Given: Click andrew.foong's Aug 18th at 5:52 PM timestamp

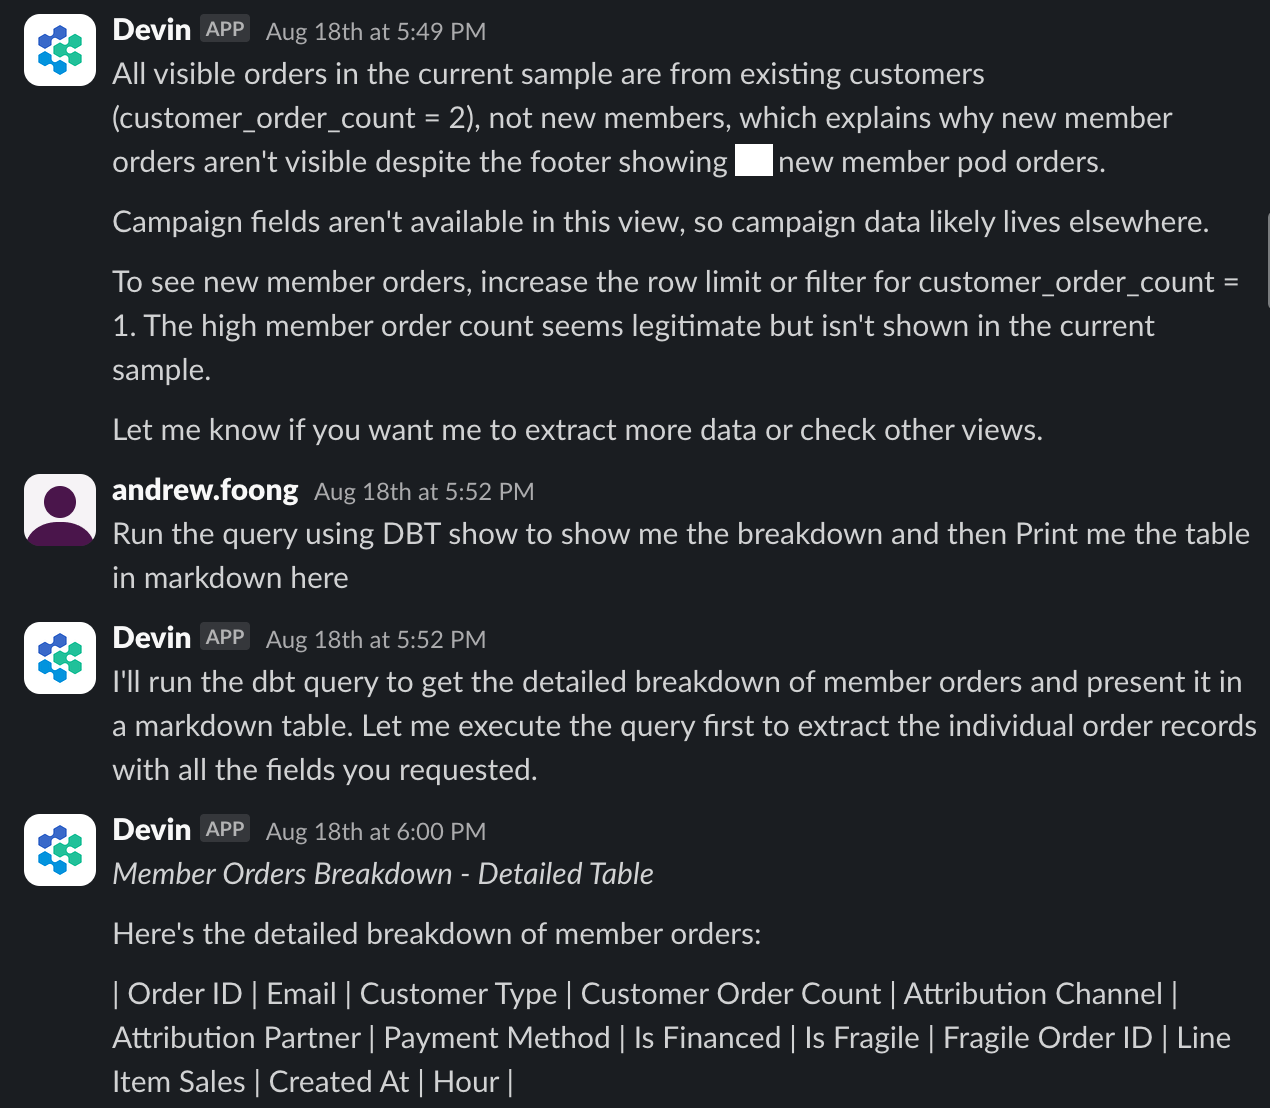Looking at the screenshot, I should 424,492.
